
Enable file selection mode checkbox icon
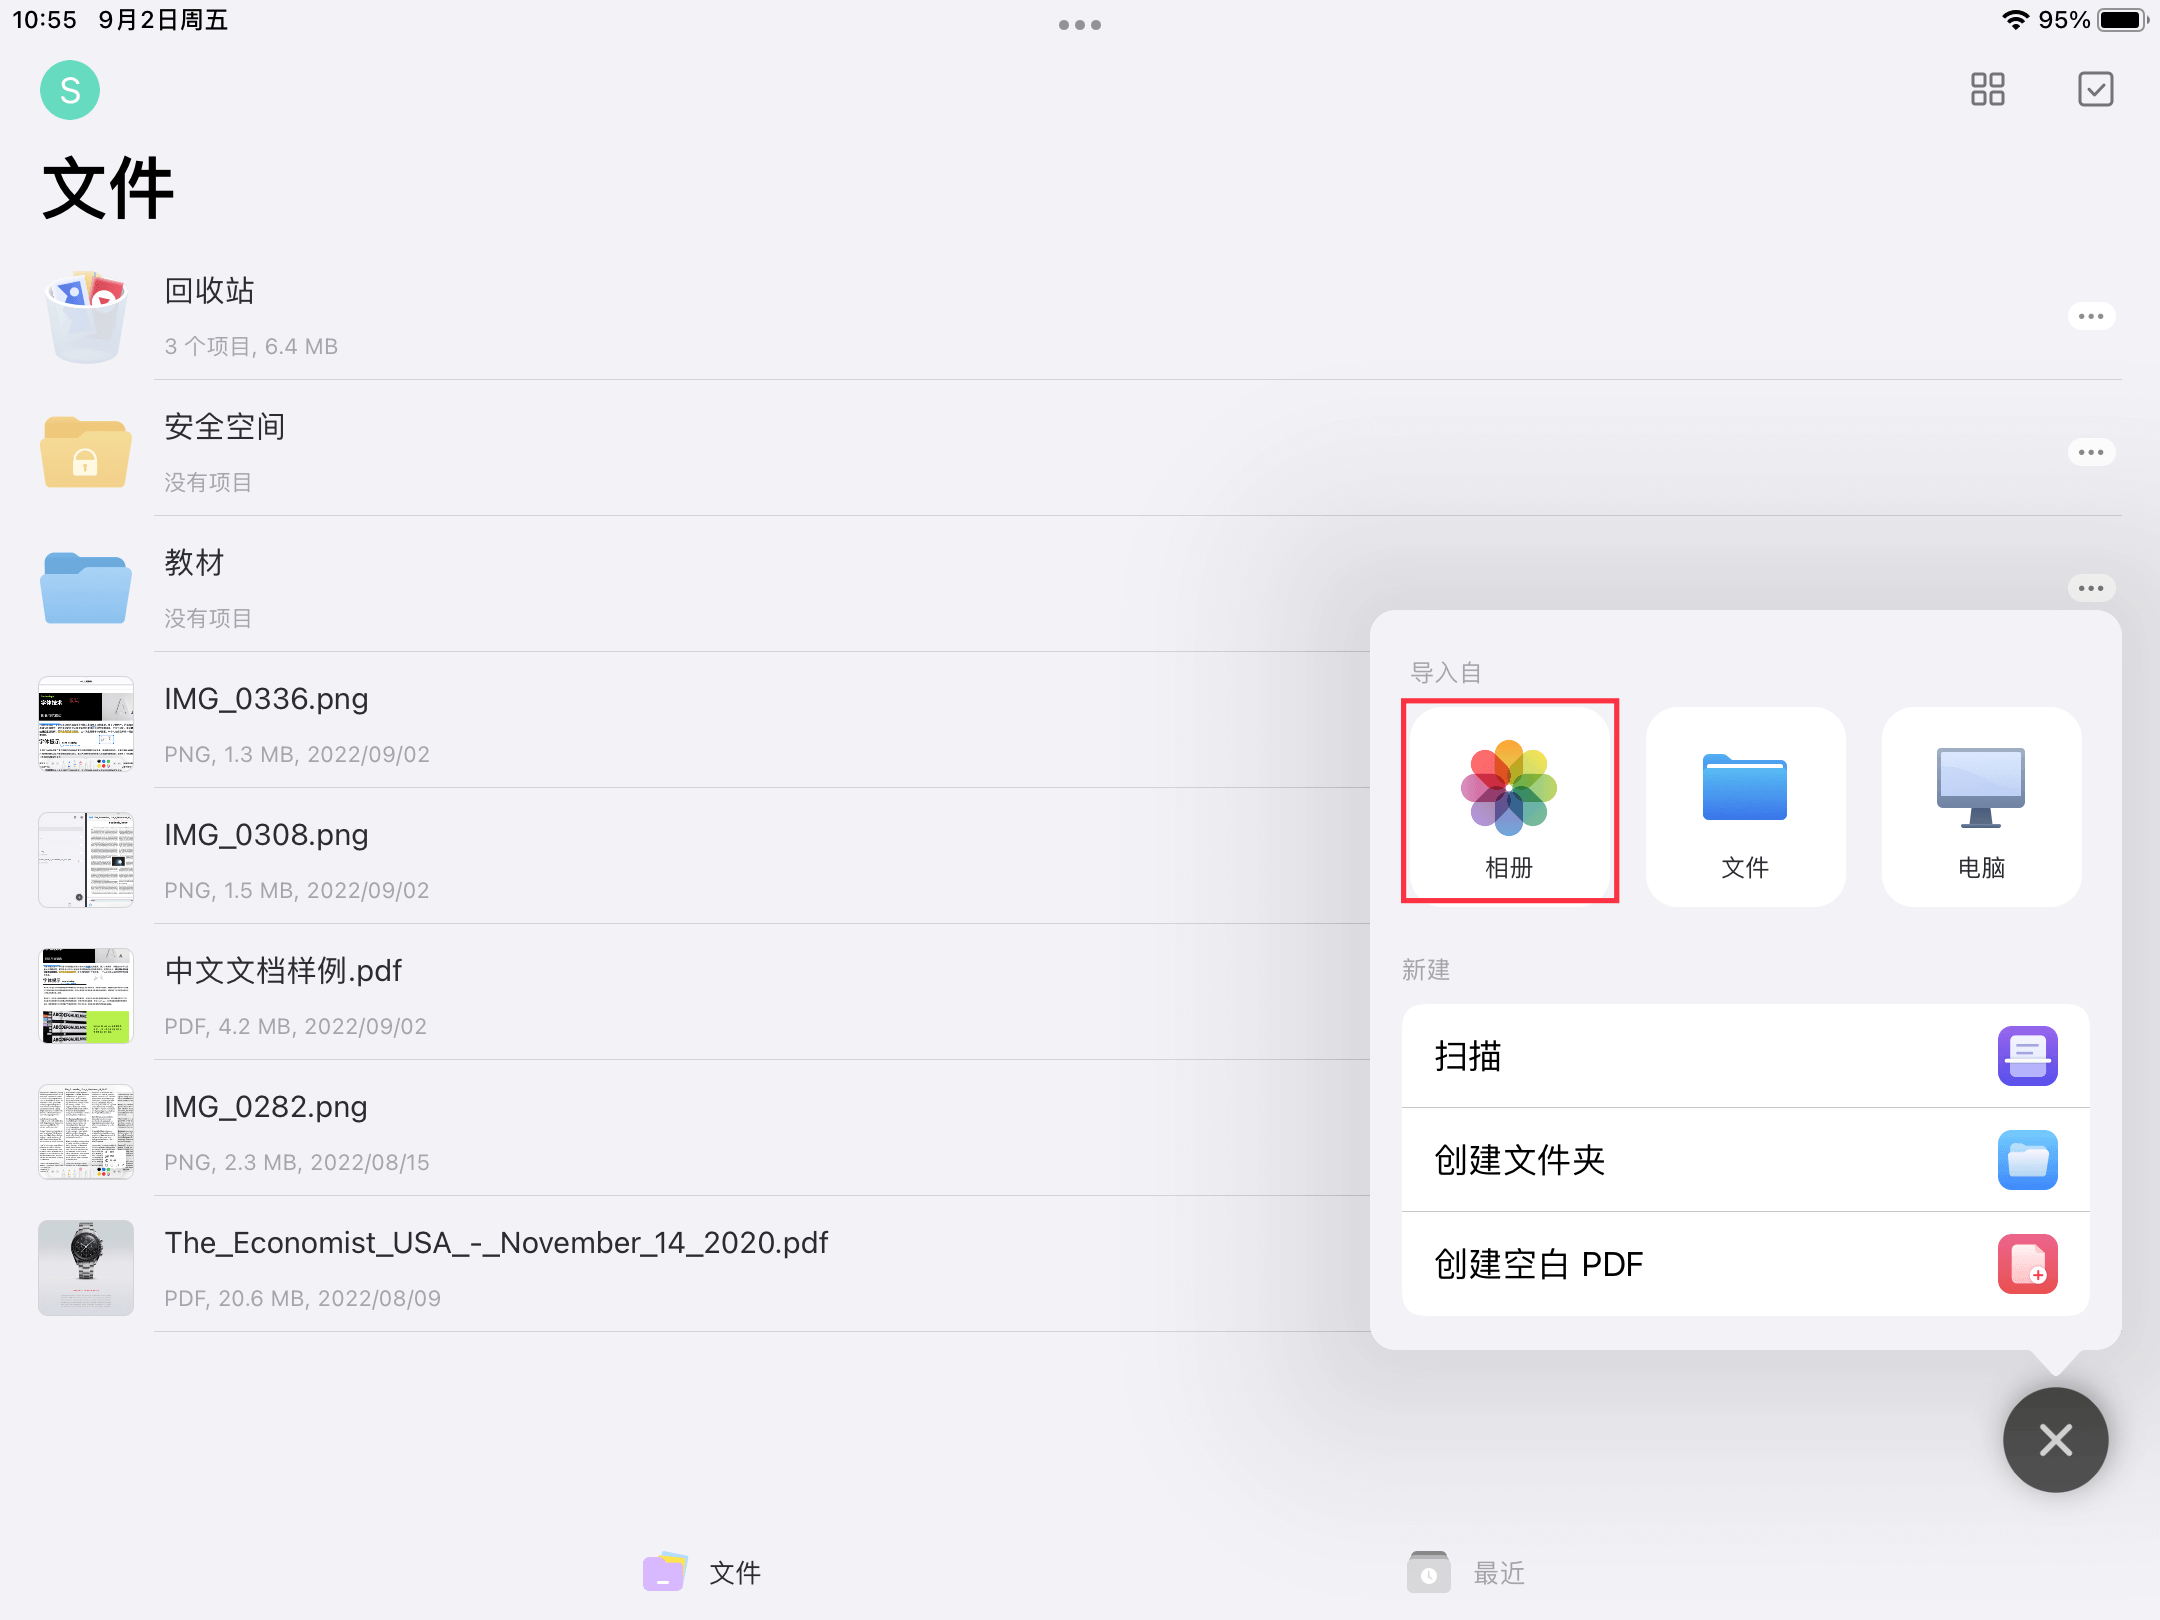[x=2095, y=89]
